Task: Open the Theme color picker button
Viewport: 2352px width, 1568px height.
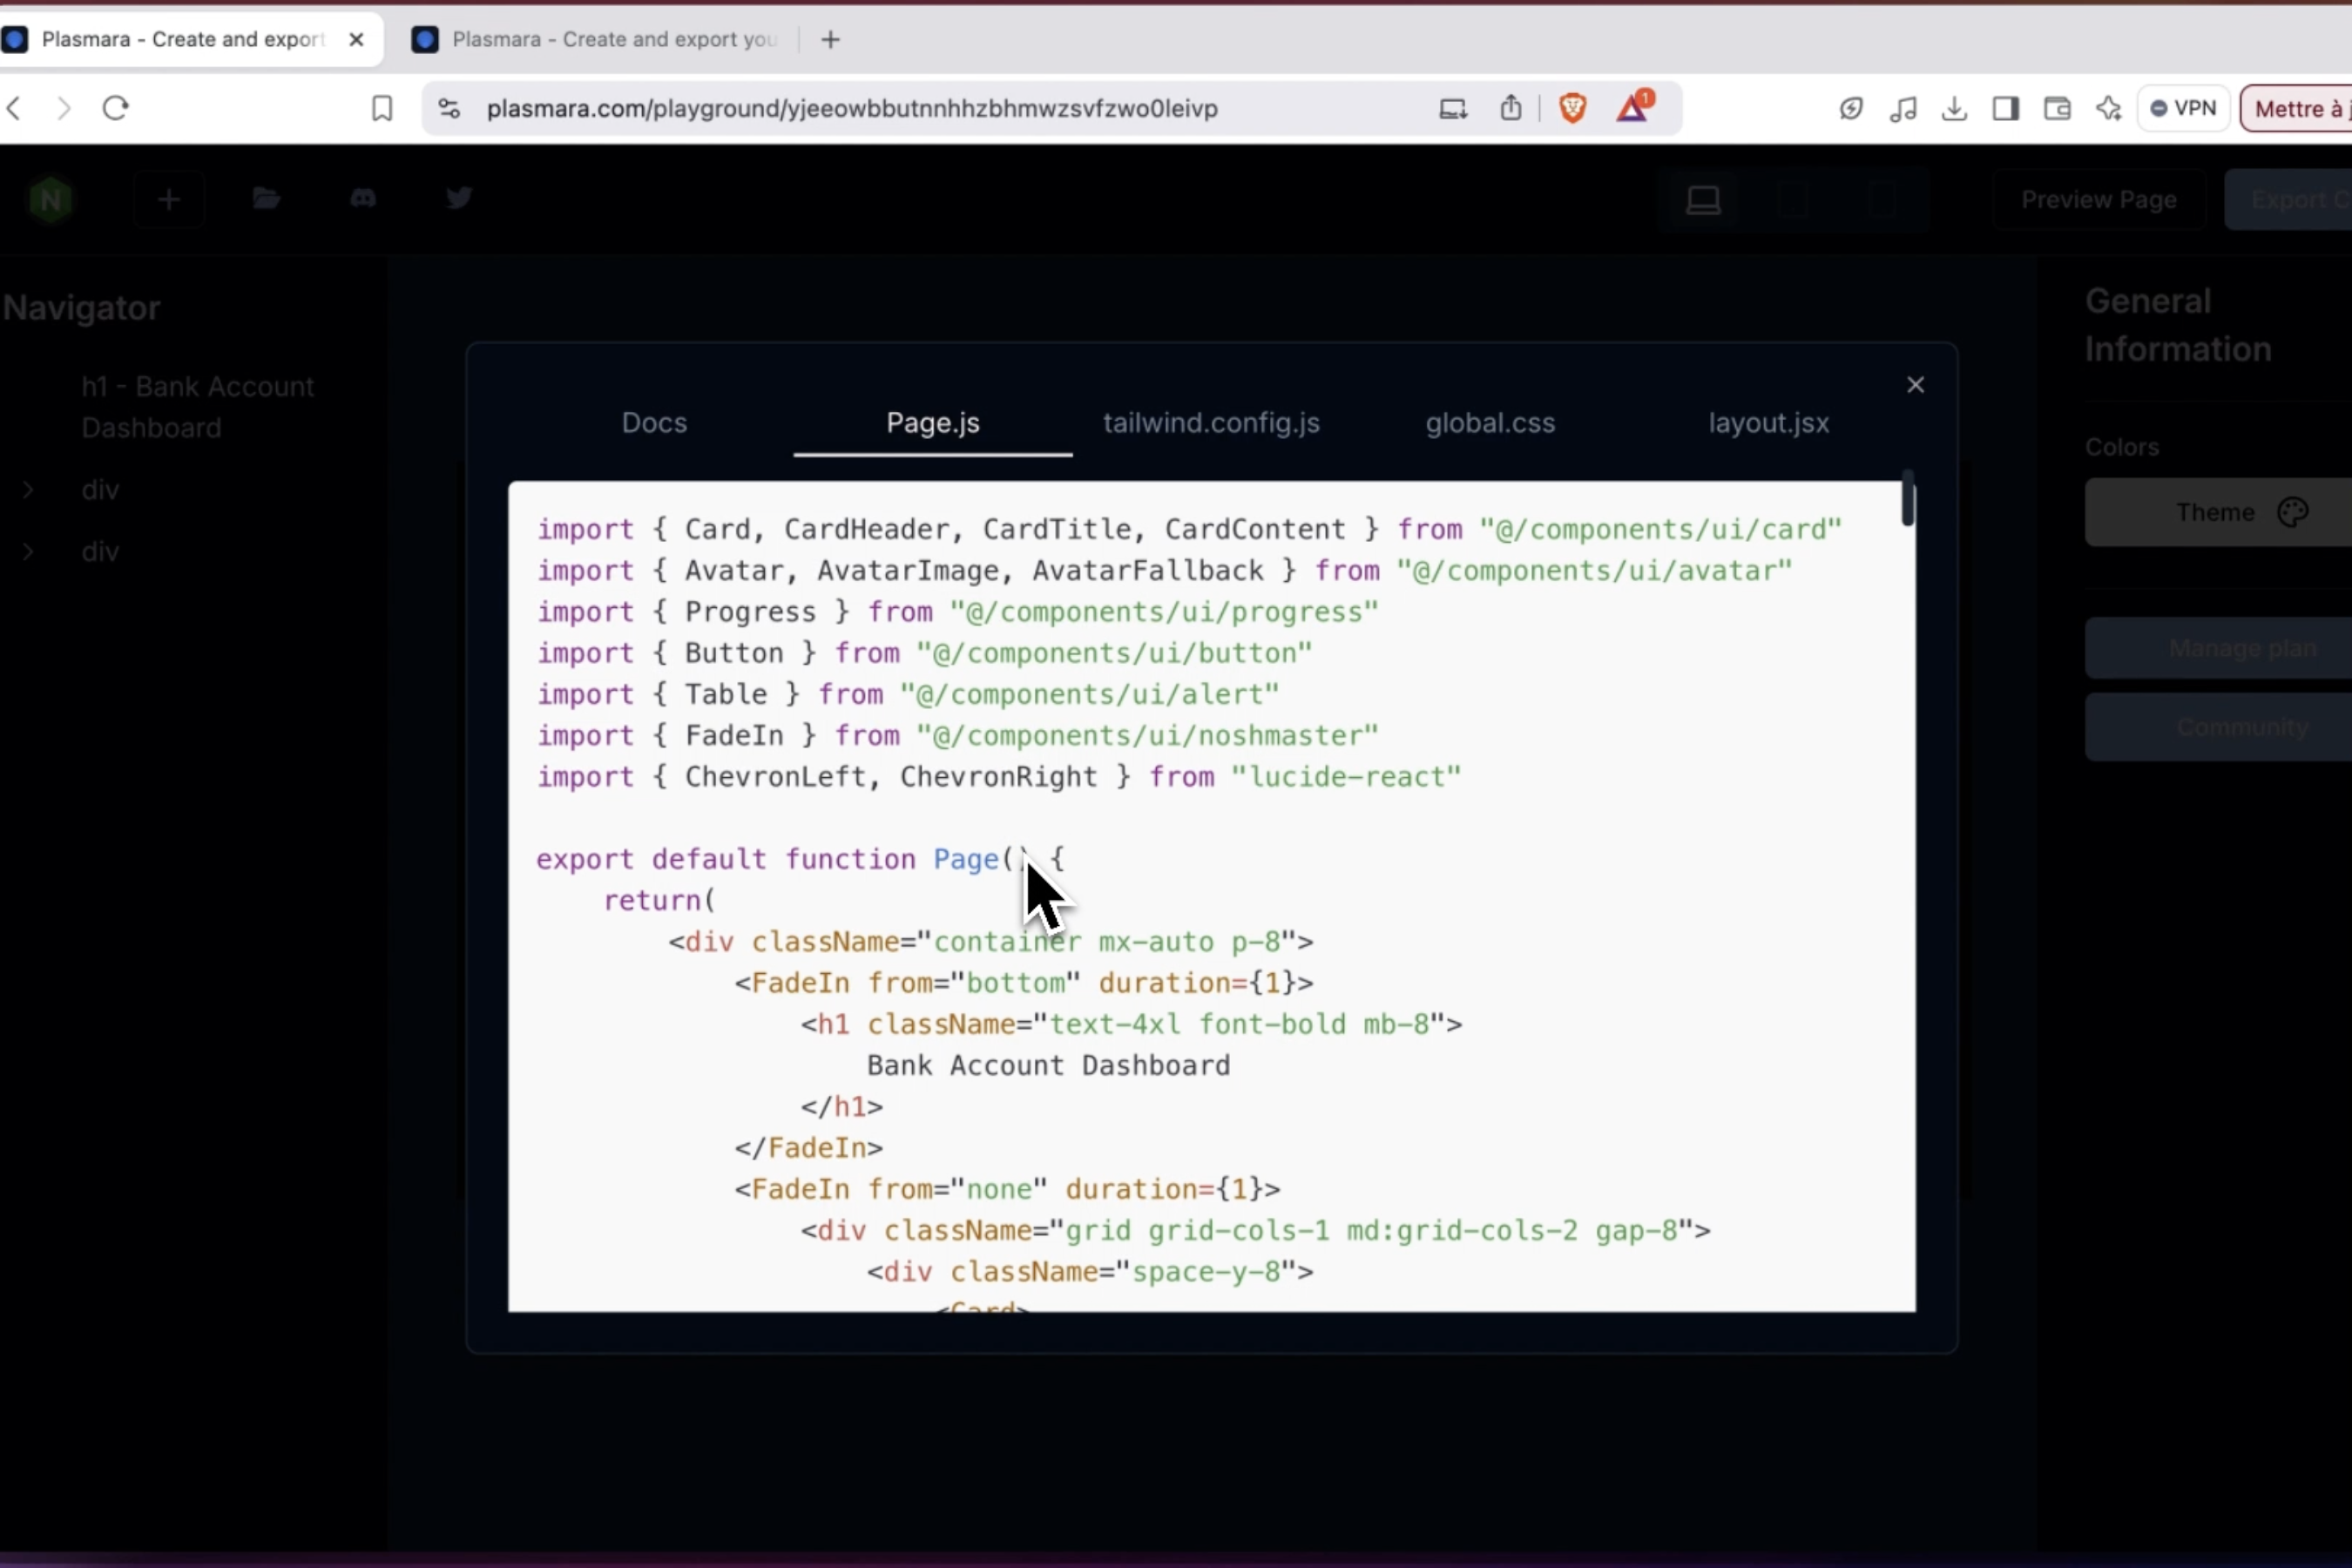Action: (2218, 512)
